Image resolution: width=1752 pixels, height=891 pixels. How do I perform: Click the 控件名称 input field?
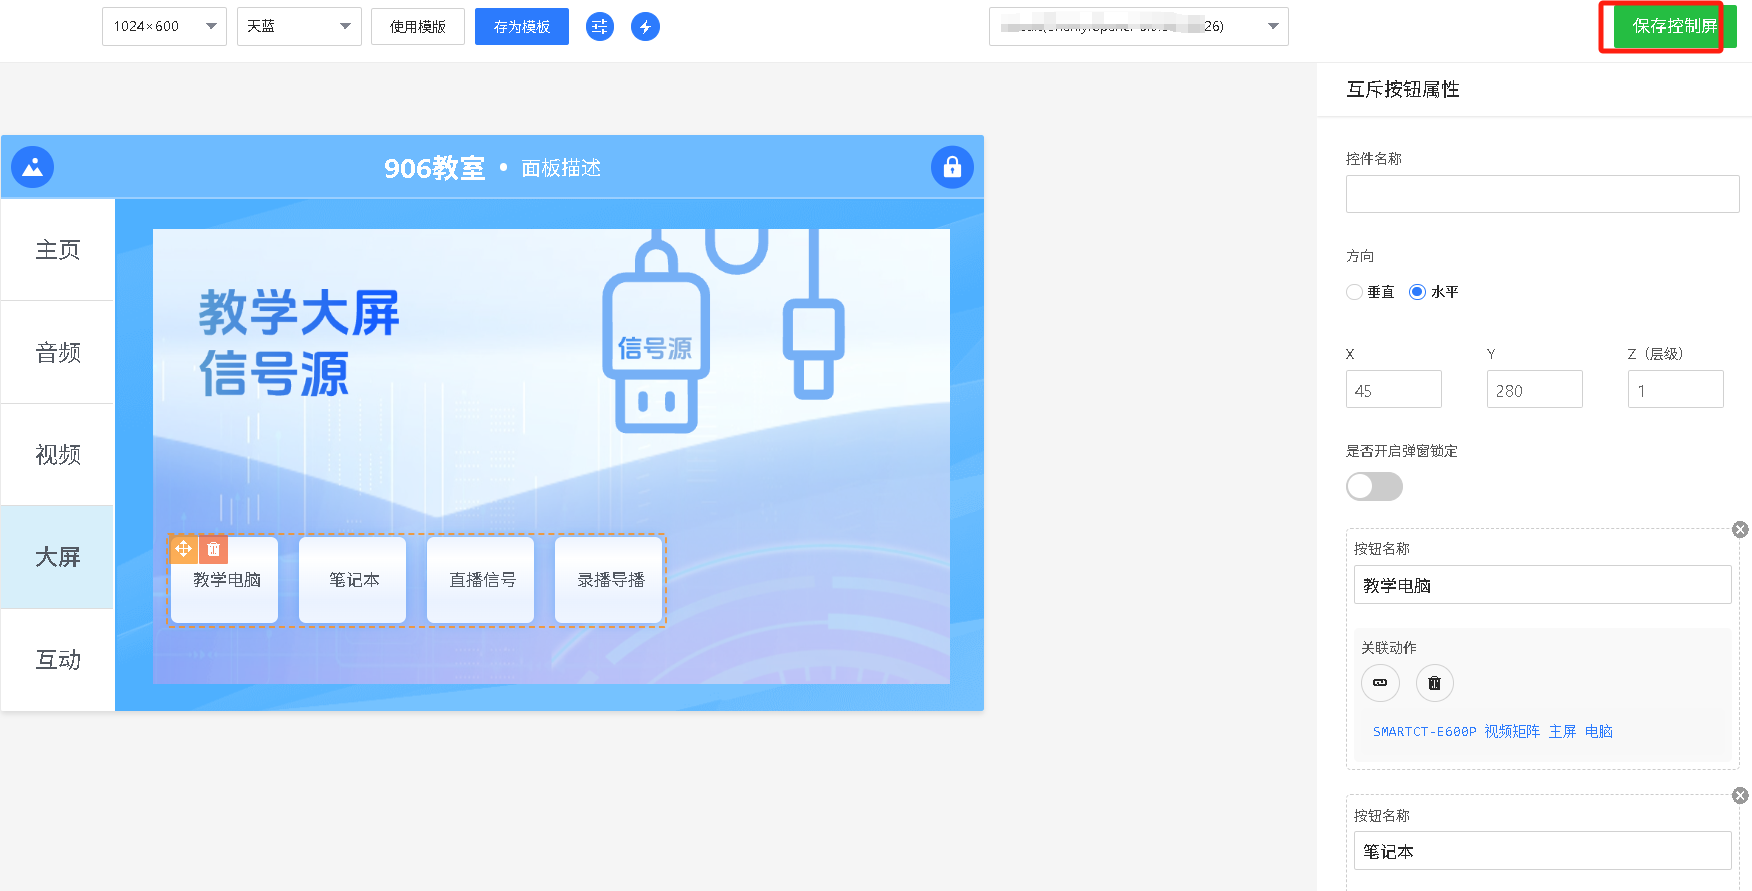pos(1542,194)
